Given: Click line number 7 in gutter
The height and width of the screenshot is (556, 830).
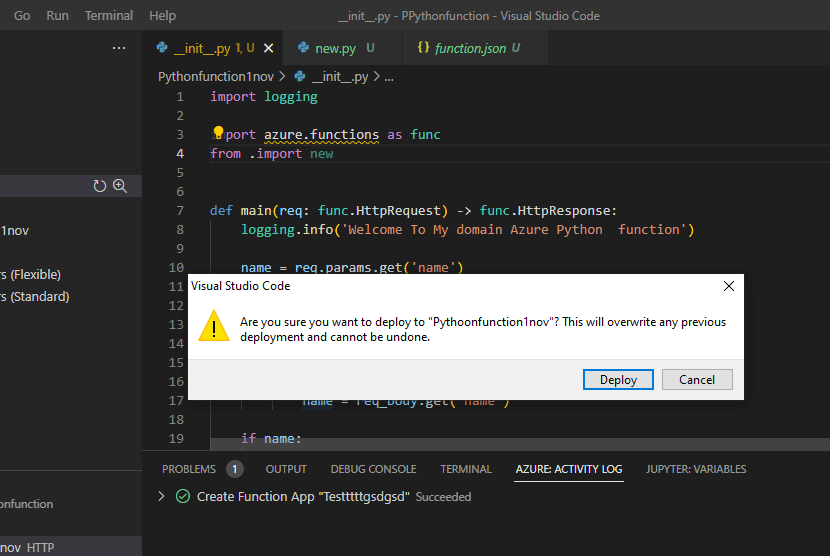Looking at the screenshot, I should click(x=180, y=211).
